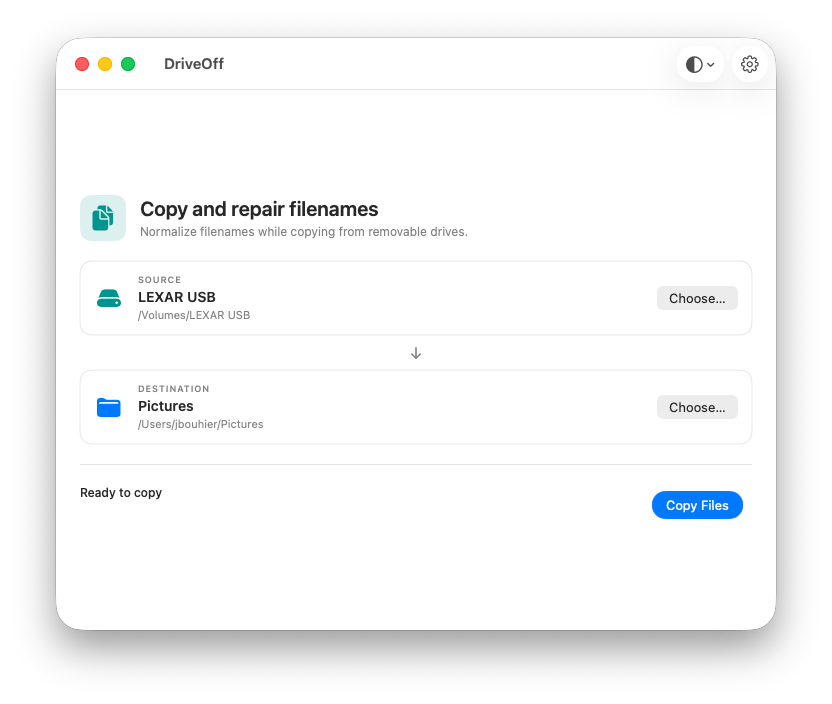Click the Ready to copy status text

(x=121, y=493)
